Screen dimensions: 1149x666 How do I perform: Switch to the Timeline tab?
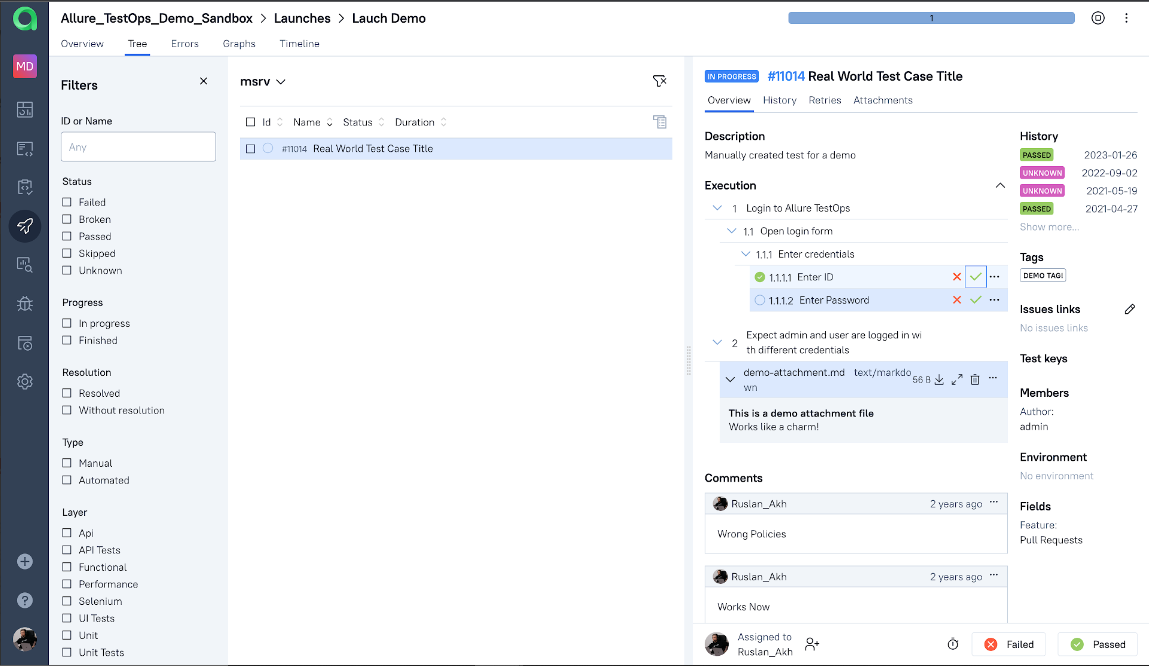pos(299,44)
